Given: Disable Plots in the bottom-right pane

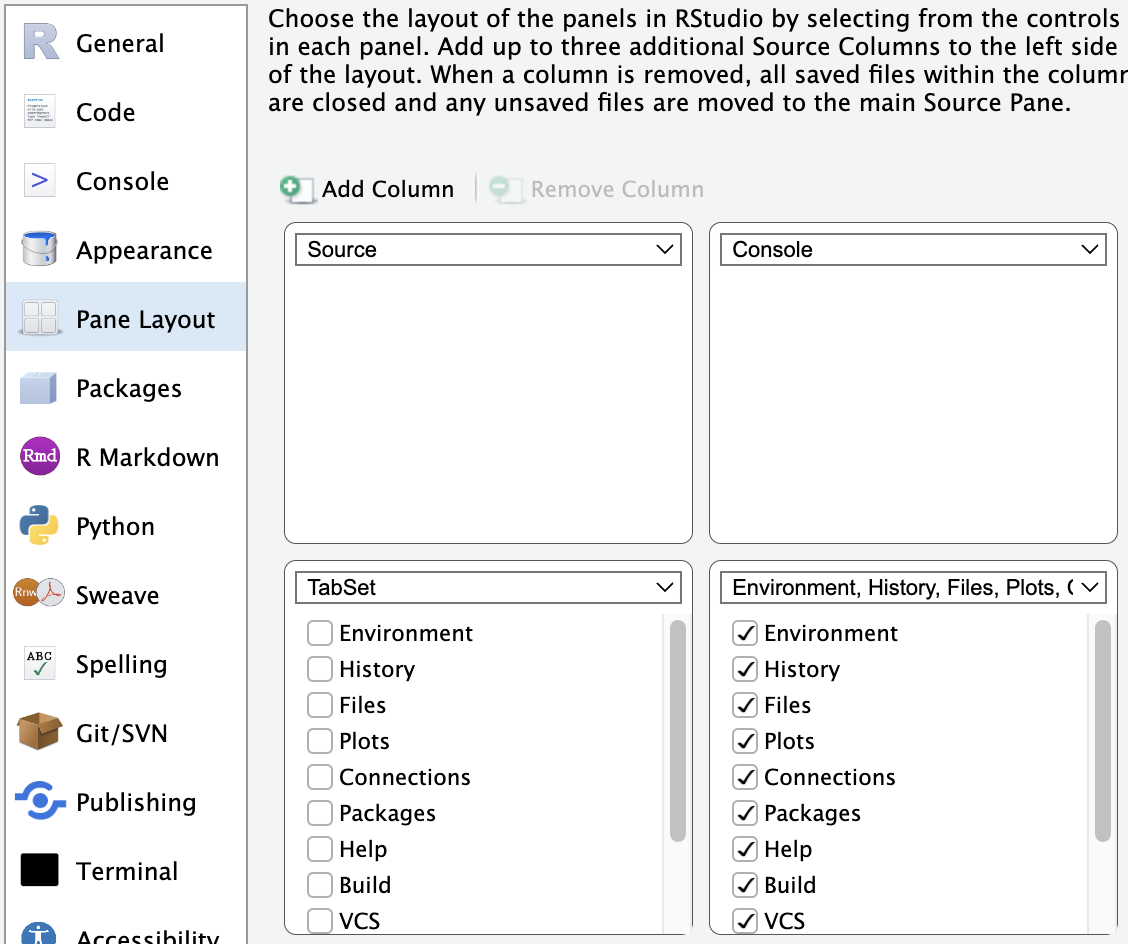Looking at the screenshot, I should pos(745,741).
